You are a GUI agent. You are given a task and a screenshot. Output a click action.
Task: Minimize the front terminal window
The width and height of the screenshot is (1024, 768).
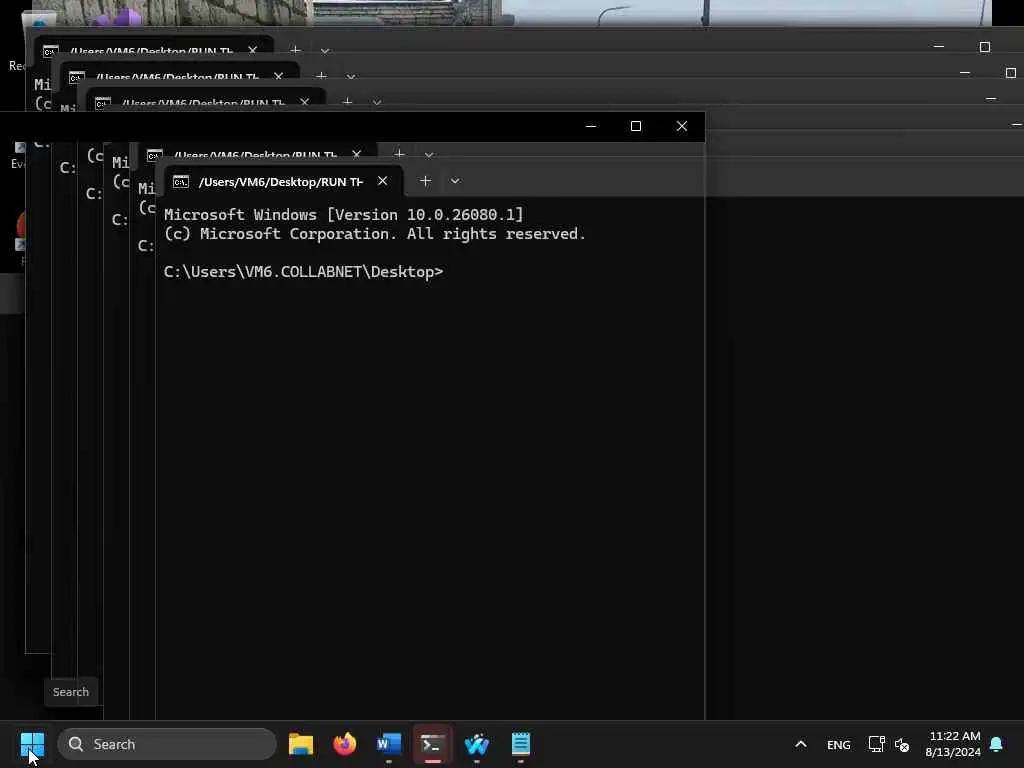[591, 126]
